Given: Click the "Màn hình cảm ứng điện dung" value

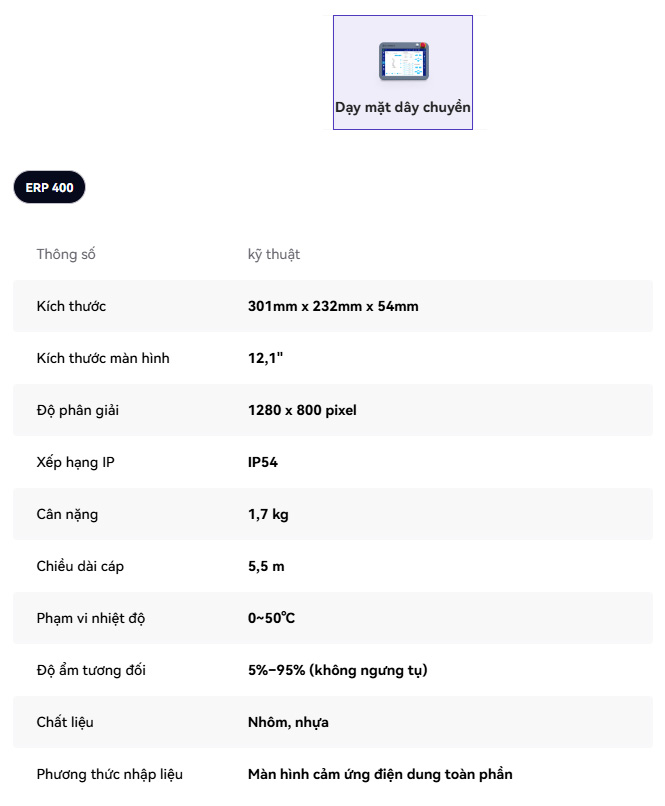Looking at the screenshot, I should tap(380, 774).
